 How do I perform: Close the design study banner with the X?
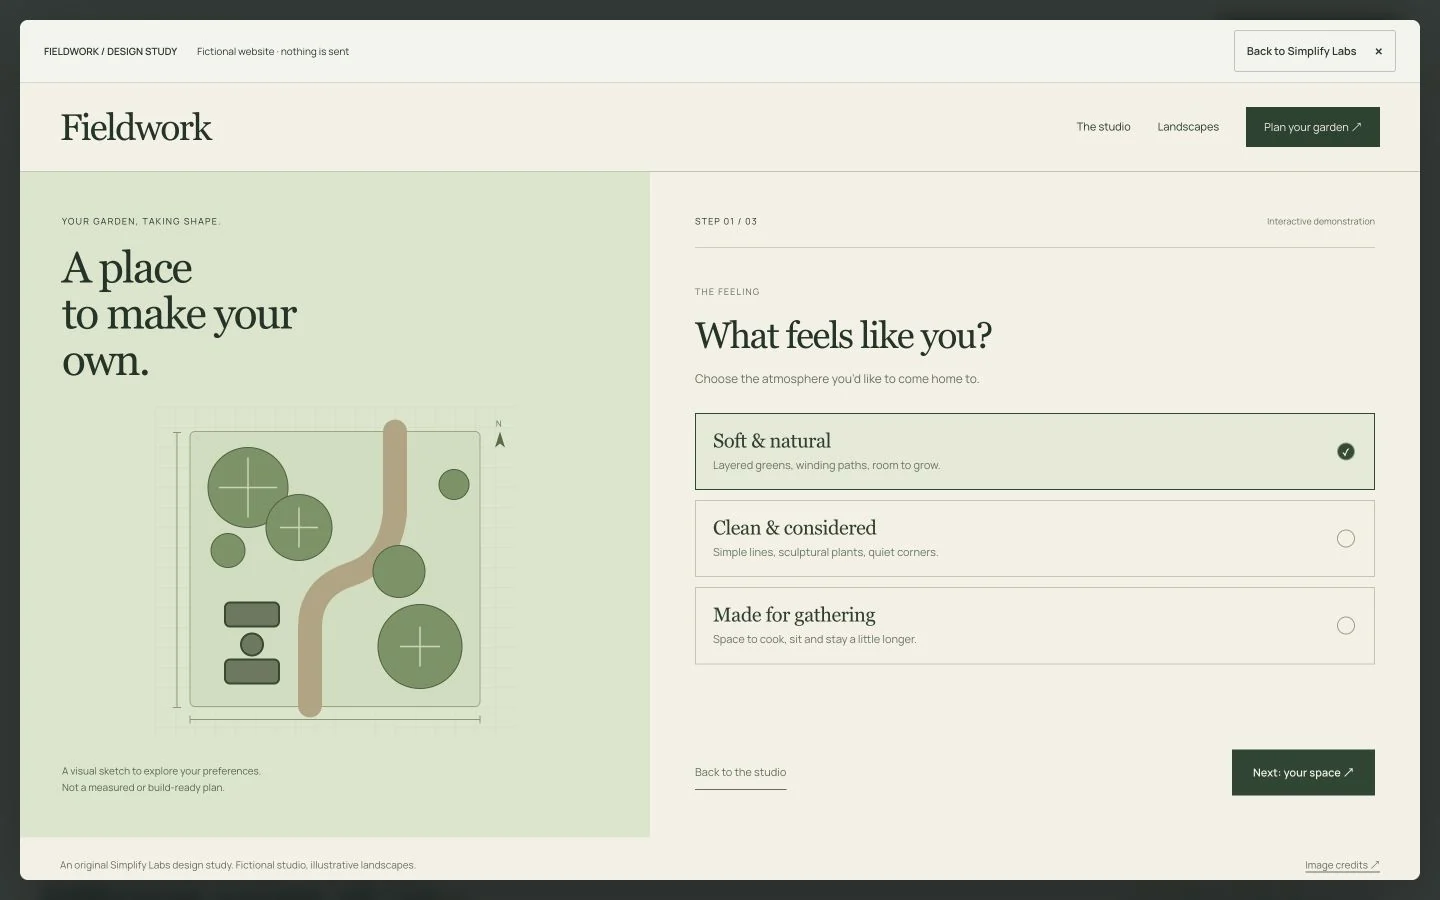tap(1378, 52)
